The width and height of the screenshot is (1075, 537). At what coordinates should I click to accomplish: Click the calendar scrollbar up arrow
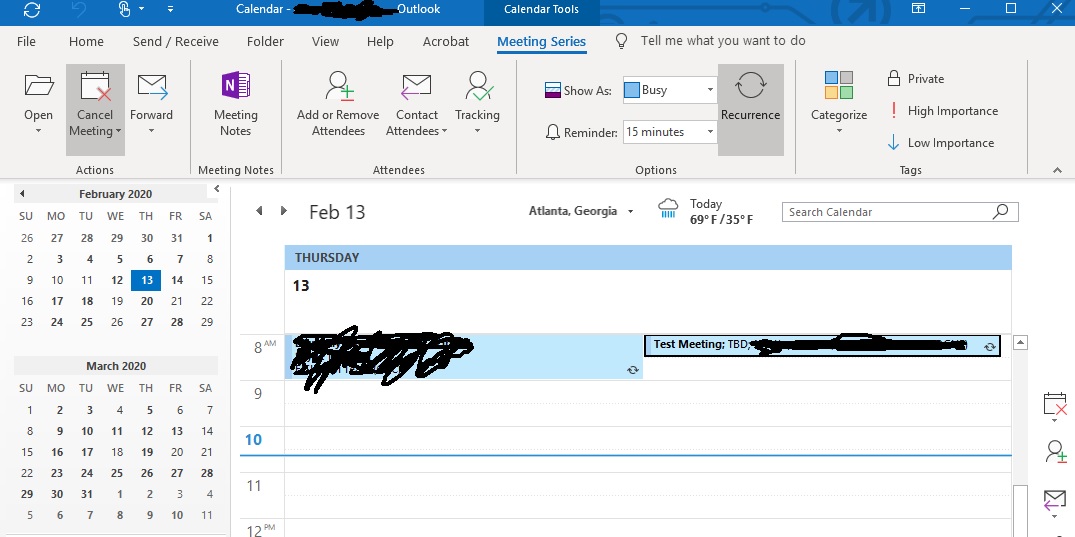1020,342
